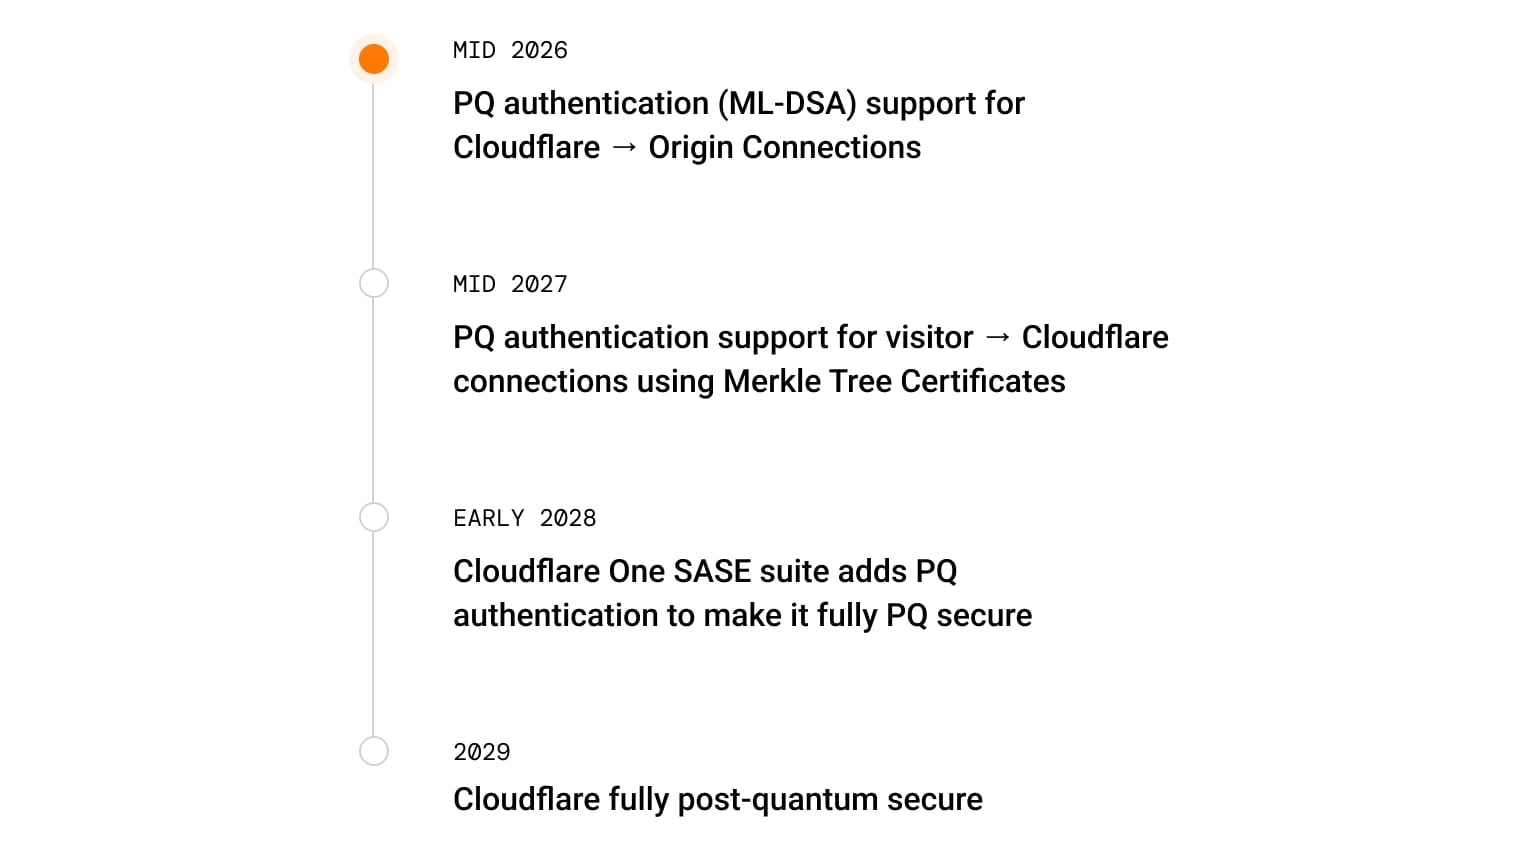
Task: Click the arrow between Cloudflare and Origin Connections
Action: tap(624, 148)
